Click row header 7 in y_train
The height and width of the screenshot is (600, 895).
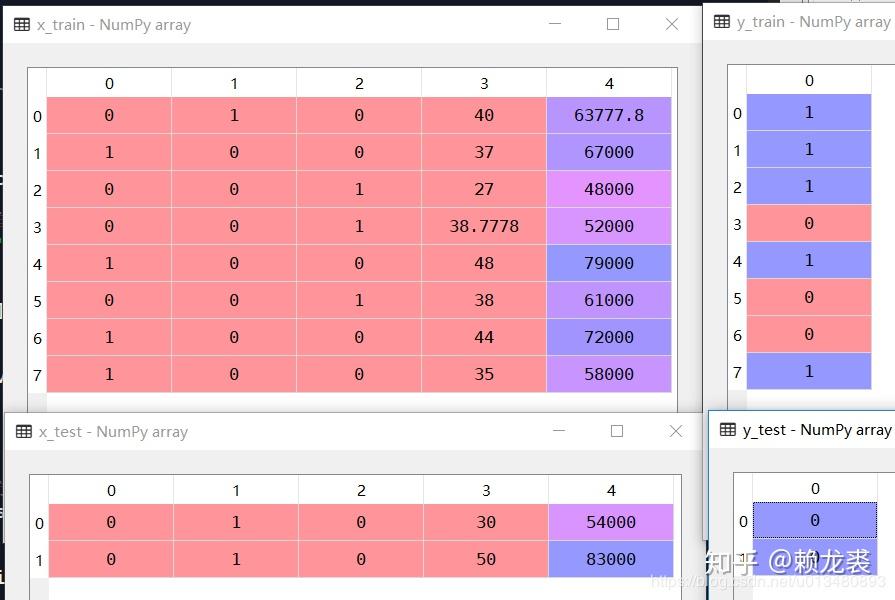pos(737,372)
